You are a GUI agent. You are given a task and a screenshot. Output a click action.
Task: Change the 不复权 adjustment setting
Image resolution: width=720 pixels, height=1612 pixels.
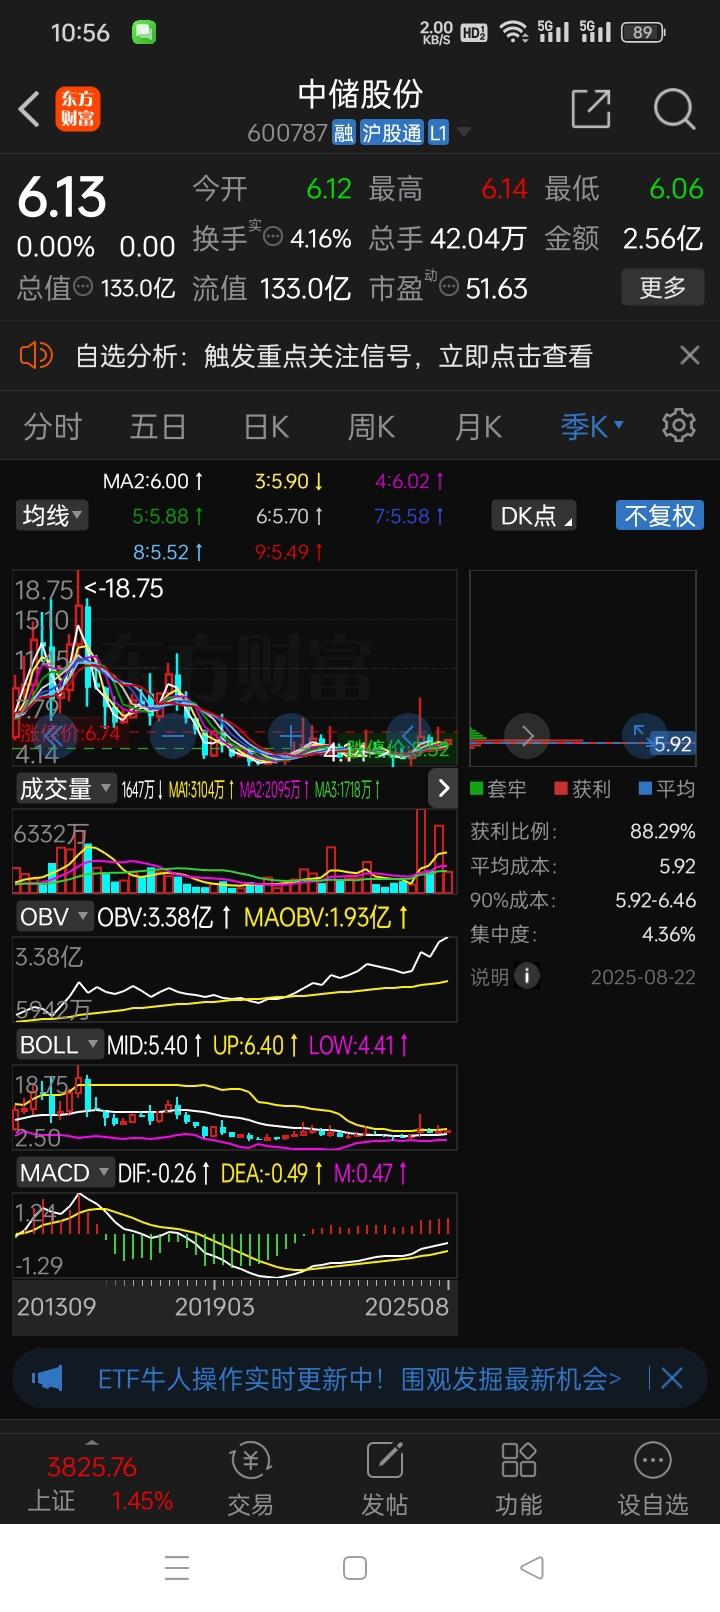(x=659, y=516)
